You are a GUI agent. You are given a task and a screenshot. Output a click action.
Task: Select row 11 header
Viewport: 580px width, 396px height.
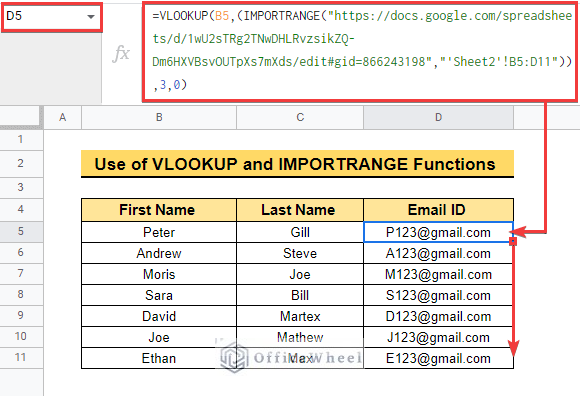[x=21, y=358]
